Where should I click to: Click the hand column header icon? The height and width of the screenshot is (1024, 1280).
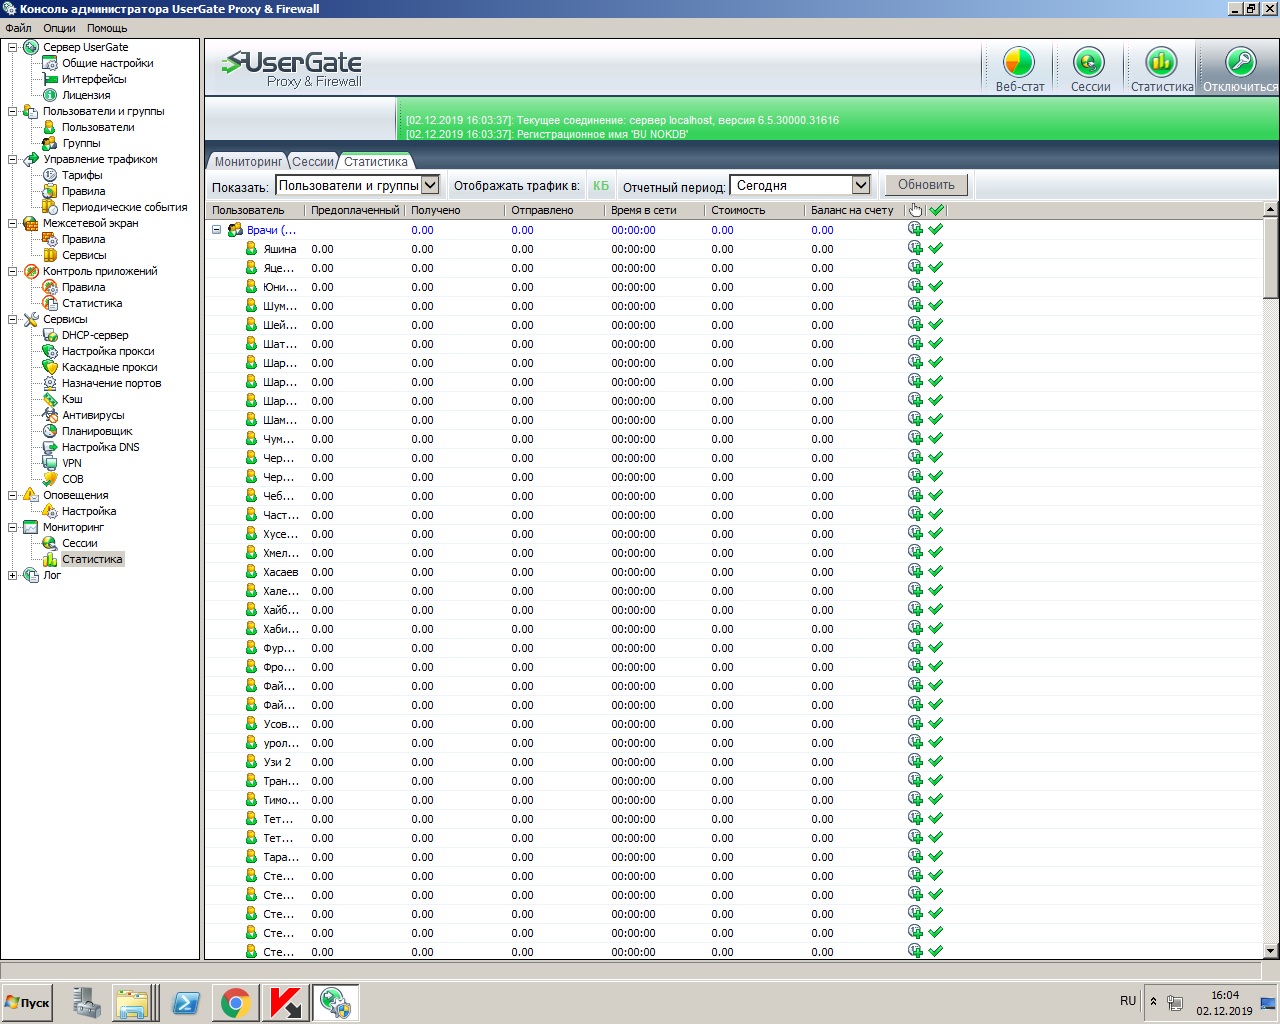[915, 210]
